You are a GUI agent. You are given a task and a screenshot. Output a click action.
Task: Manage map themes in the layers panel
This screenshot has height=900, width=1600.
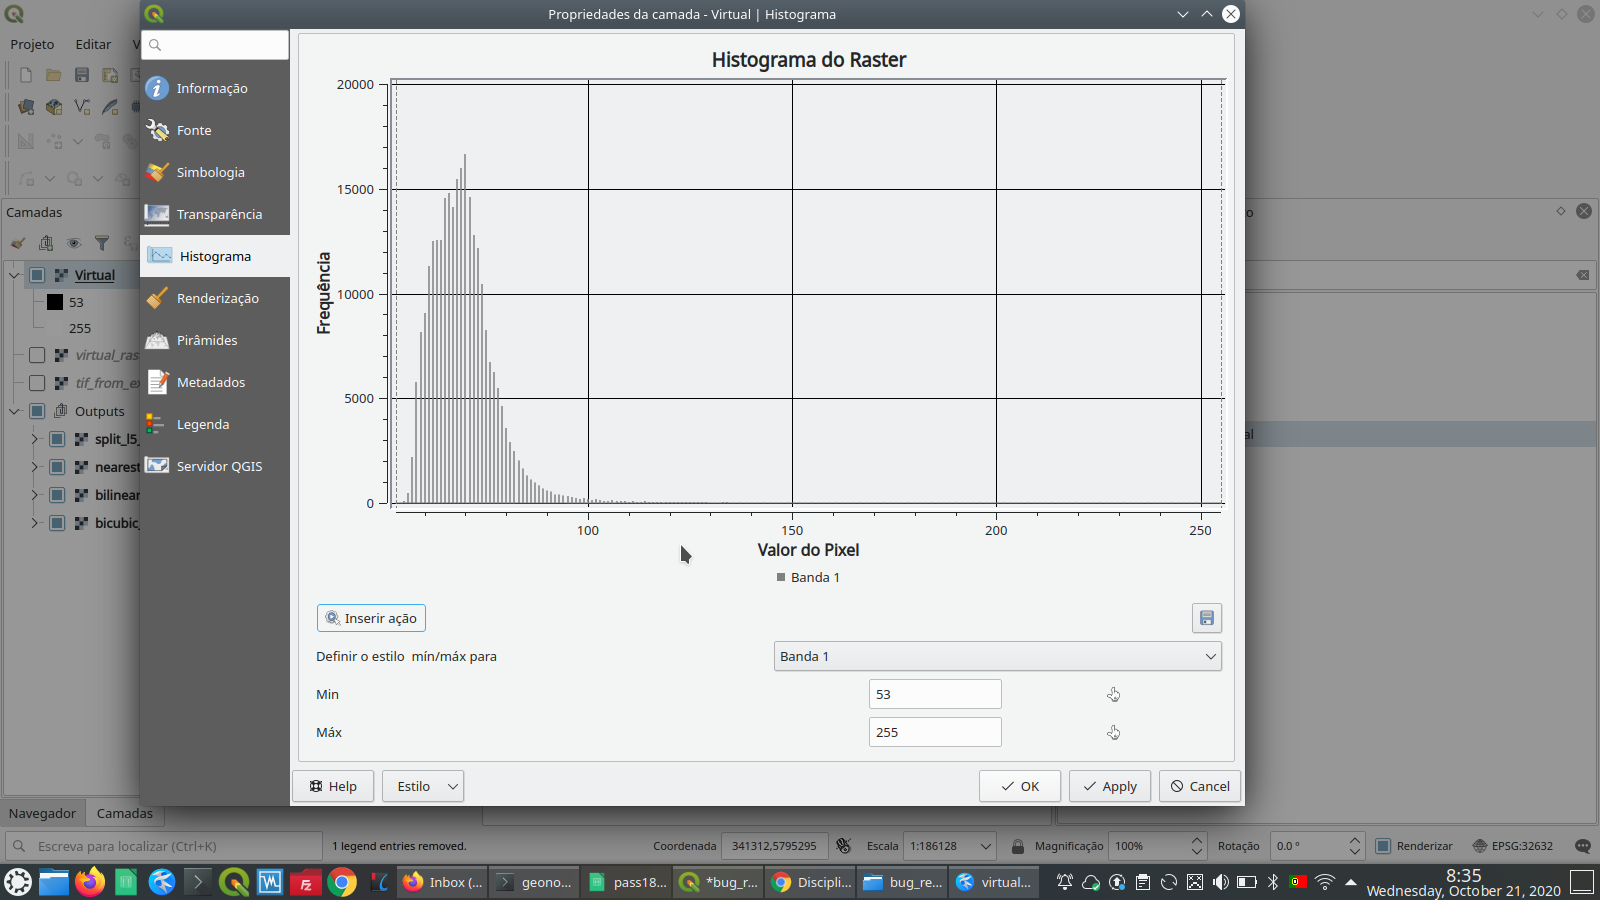tap(45, 242)
